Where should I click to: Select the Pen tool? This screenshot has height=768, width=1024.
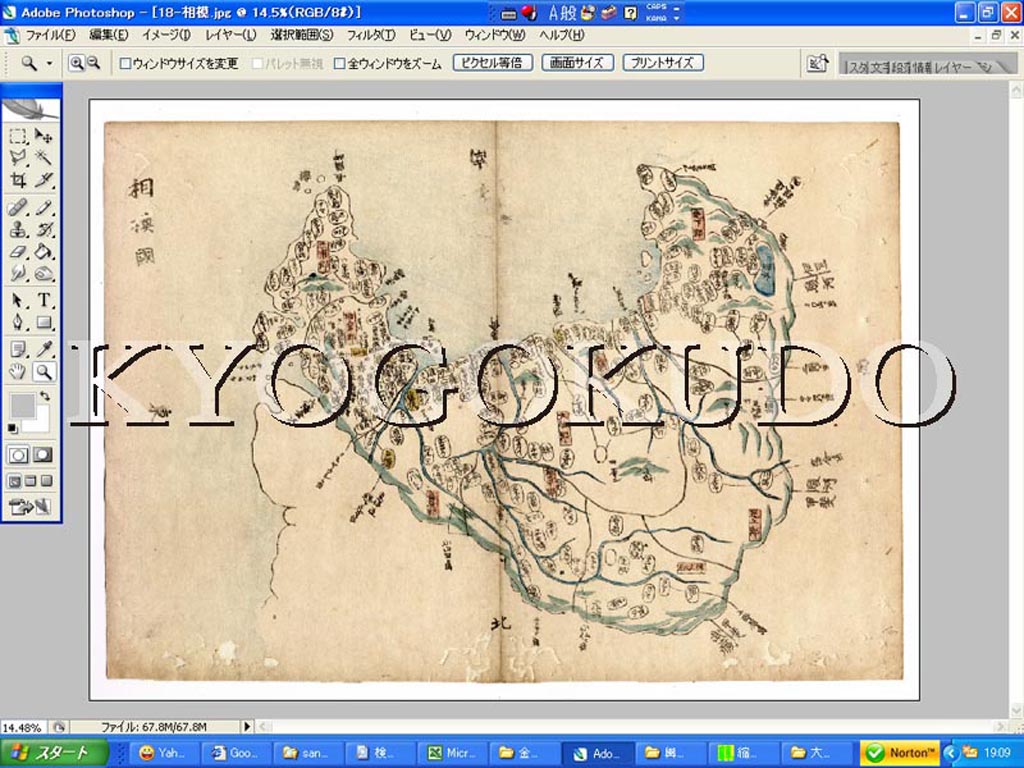pos(18,322)
